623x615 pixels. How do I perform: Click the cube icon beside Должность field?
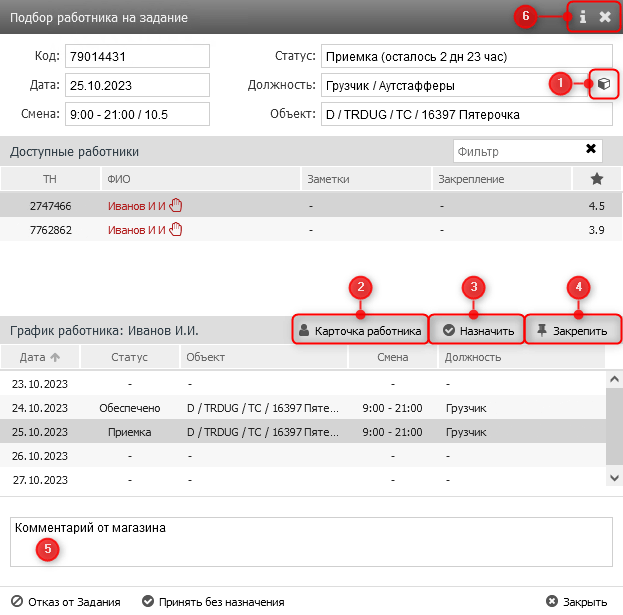(603, 86)
